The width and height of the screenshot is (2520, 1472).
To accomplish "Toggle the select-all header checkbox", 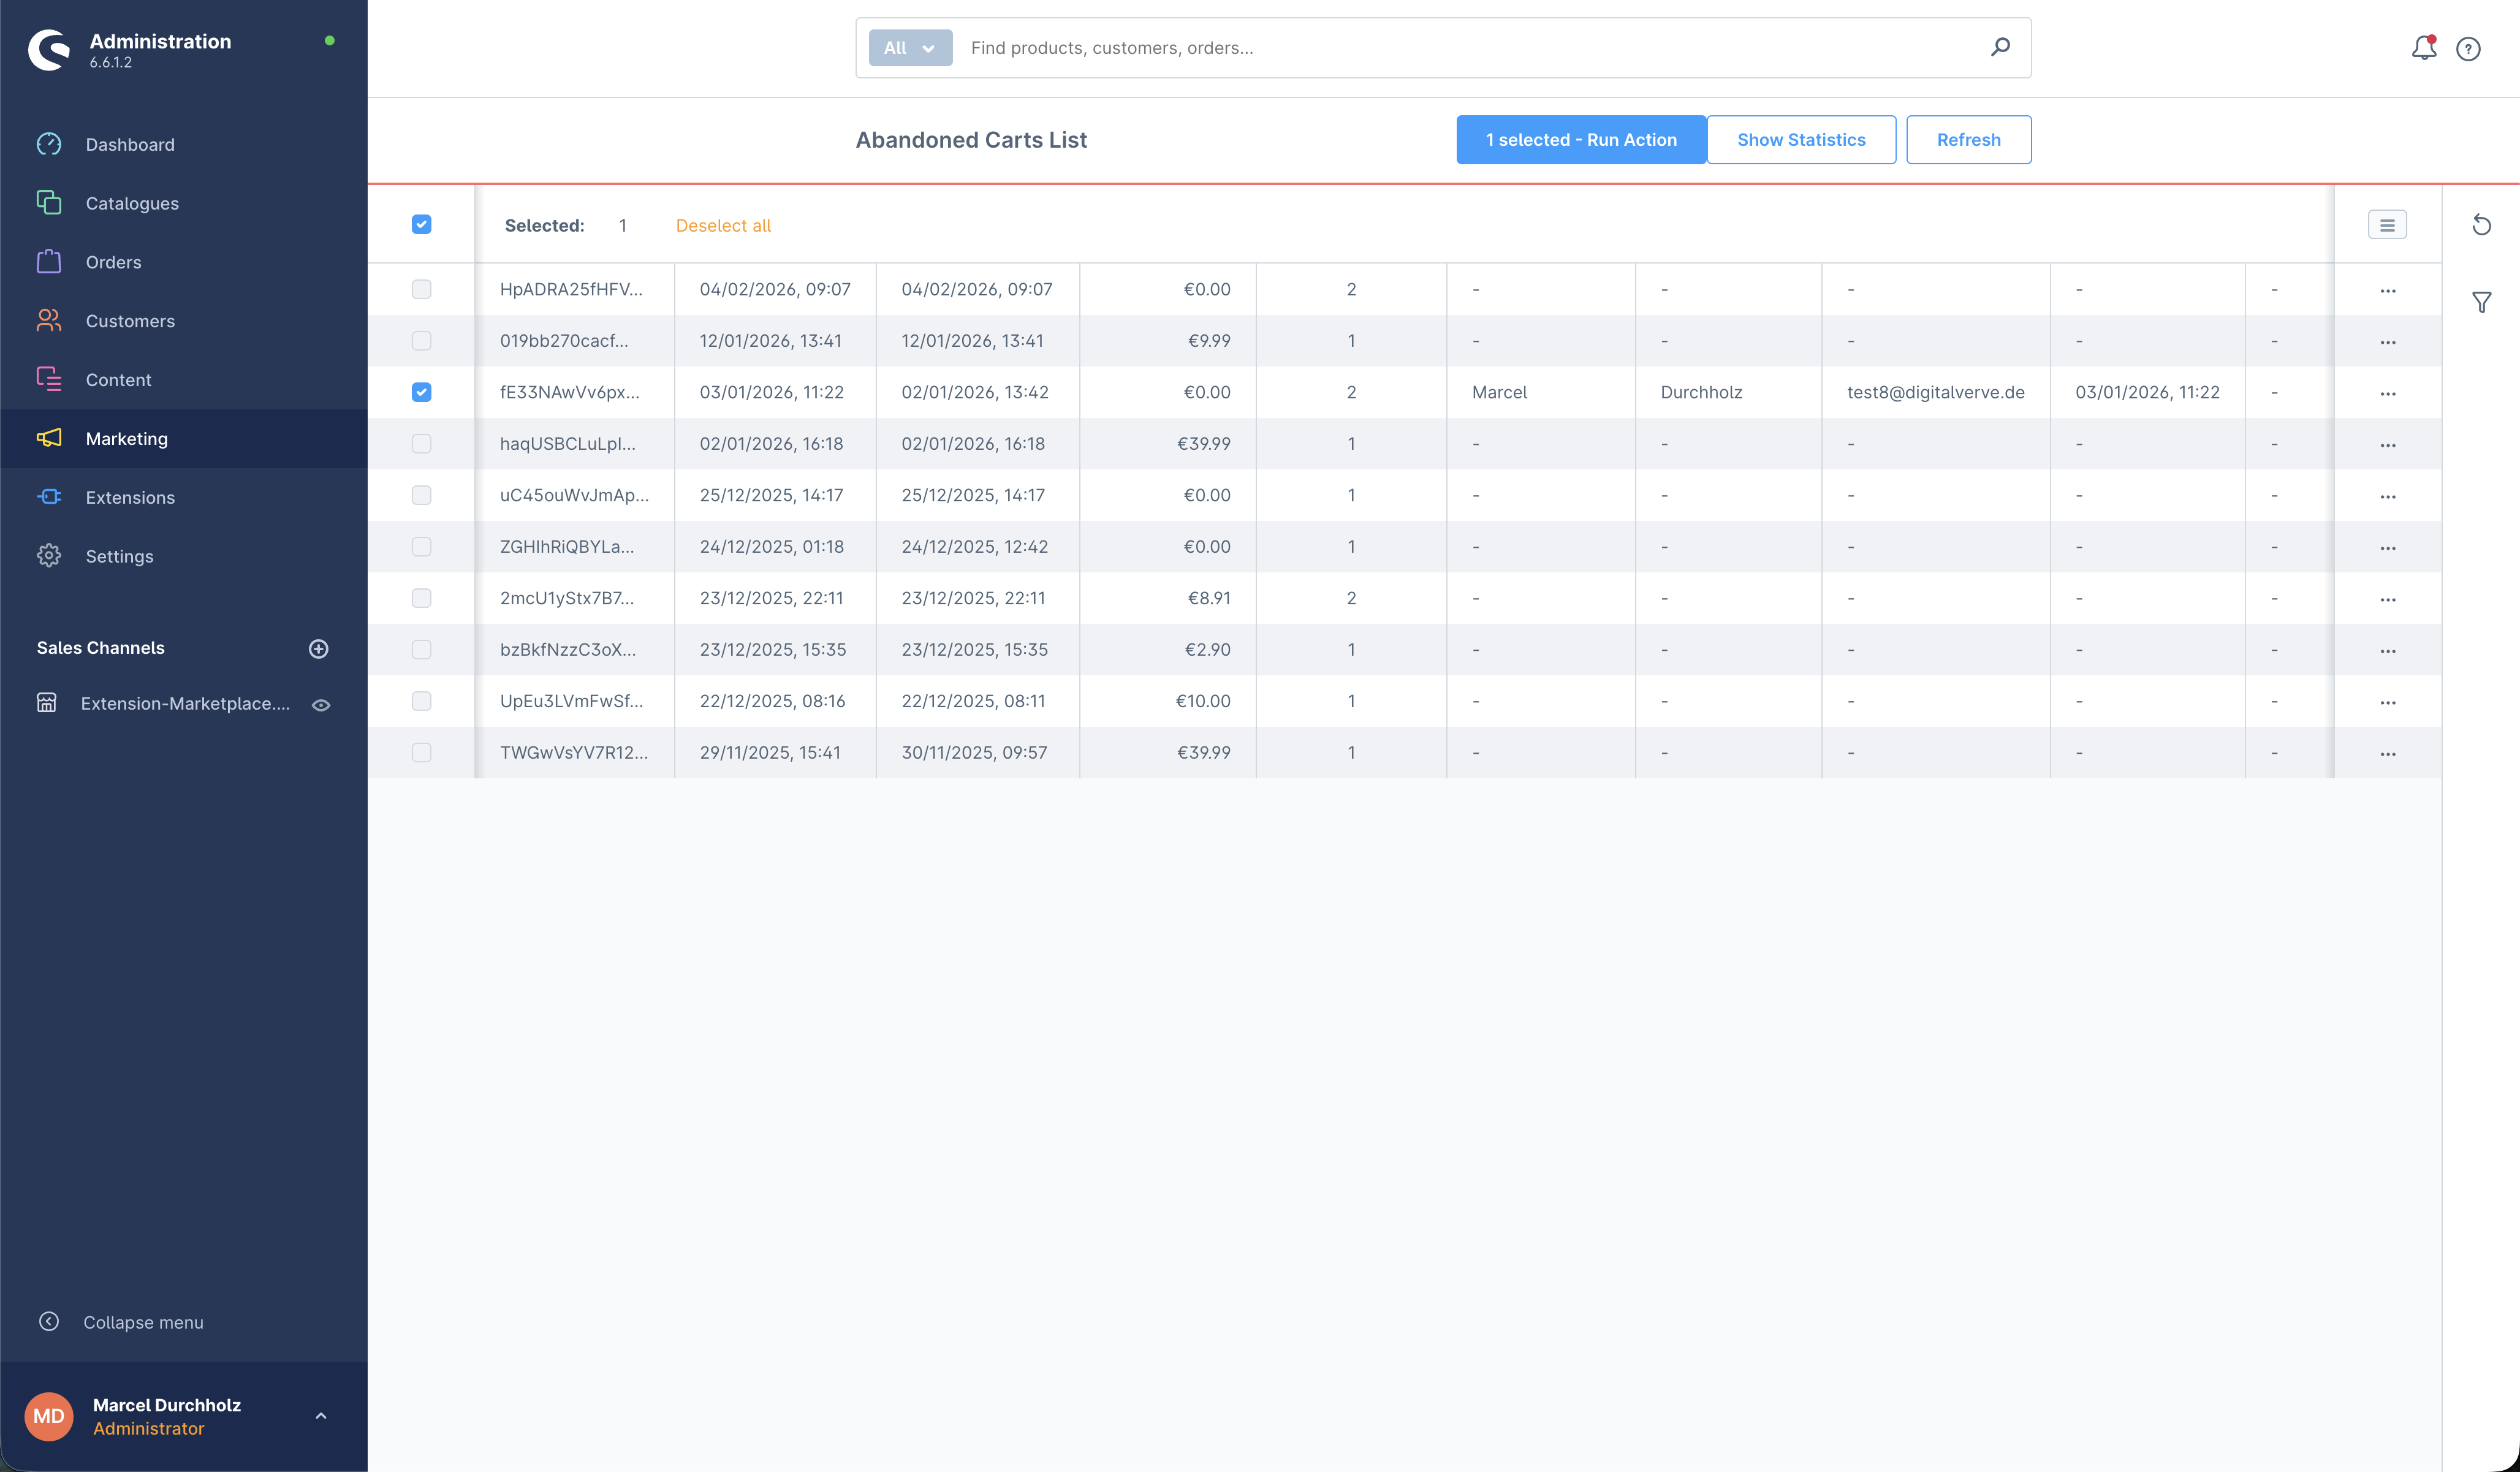I will point(421,225).
